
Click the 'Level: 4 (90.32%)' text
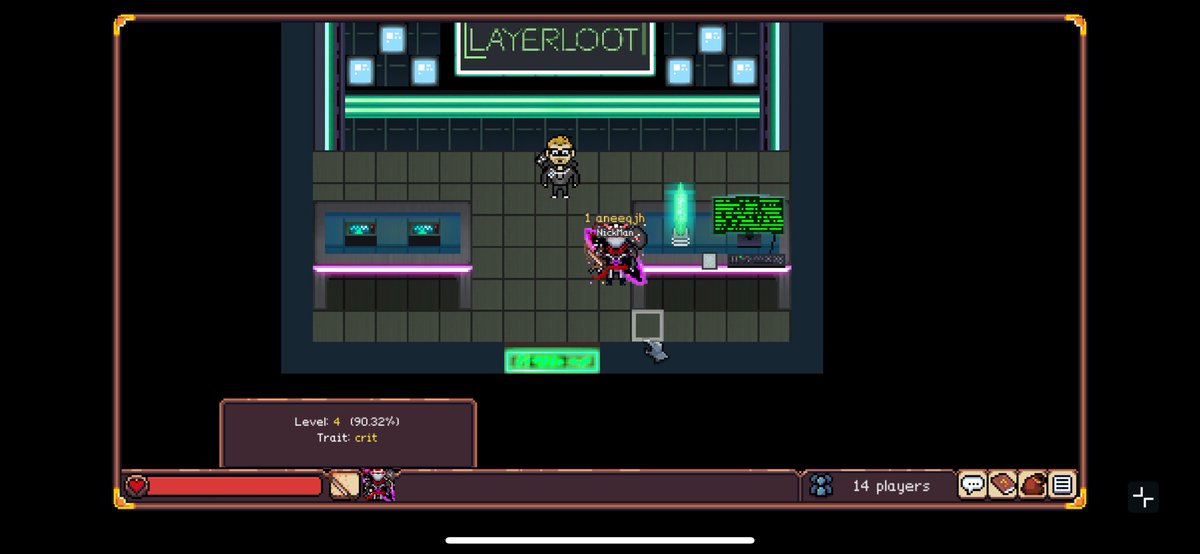[x=347, y=422]
